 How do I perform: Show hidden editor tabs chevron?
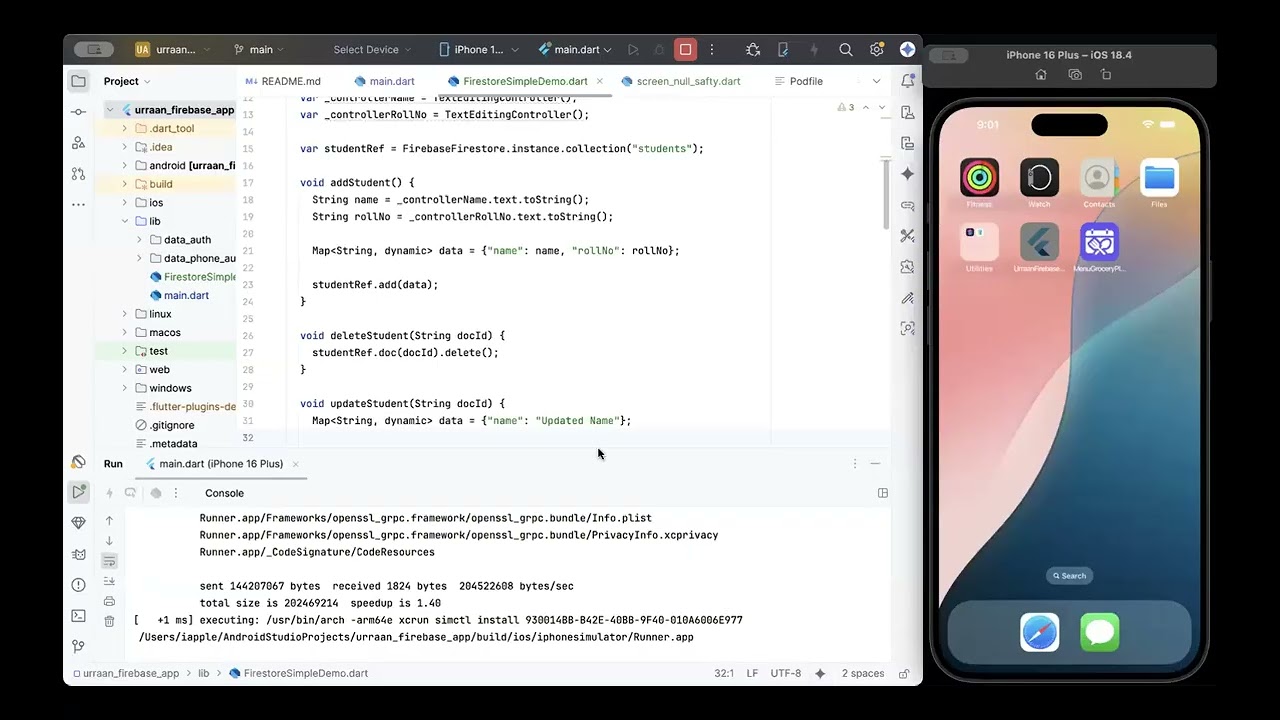coord(877,81)
